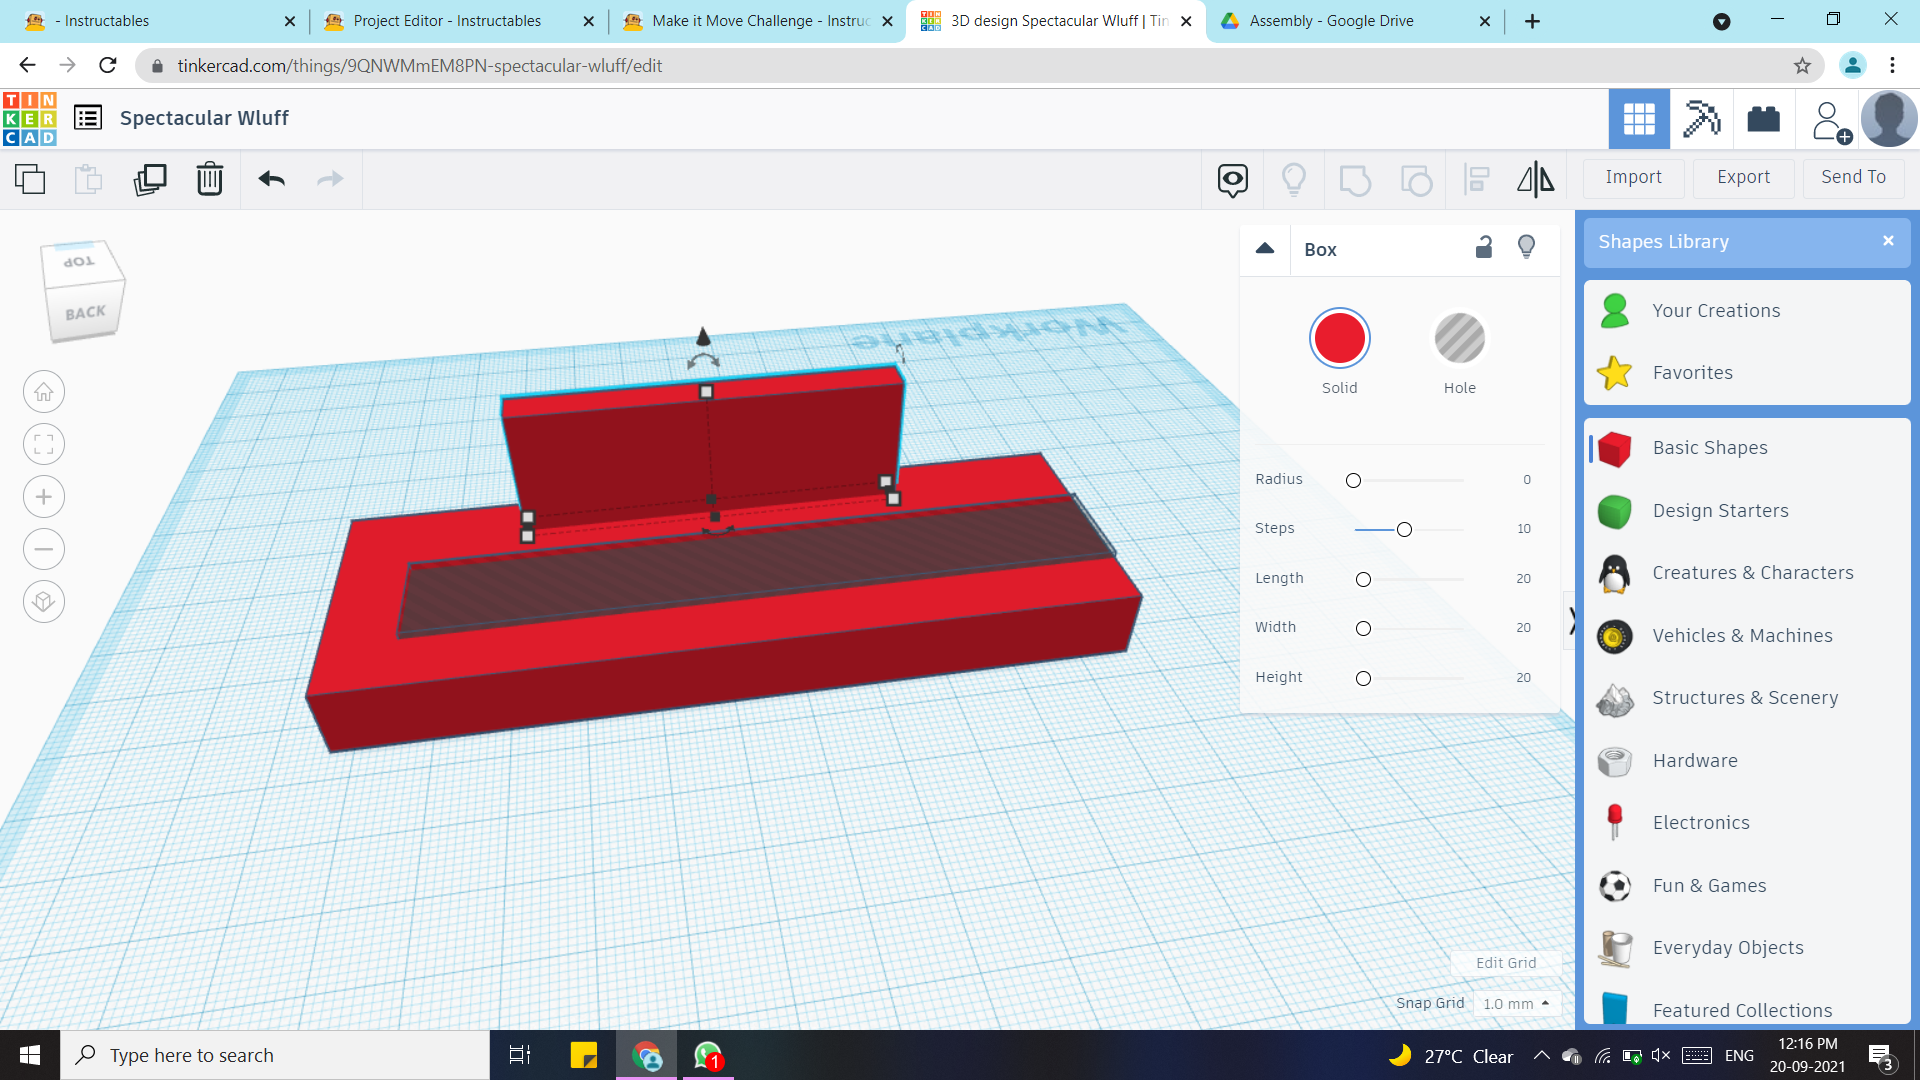This screenshot has height=1080, width=1920.
Task: Click the Steps slider handle
Action: click(1404, 530)
